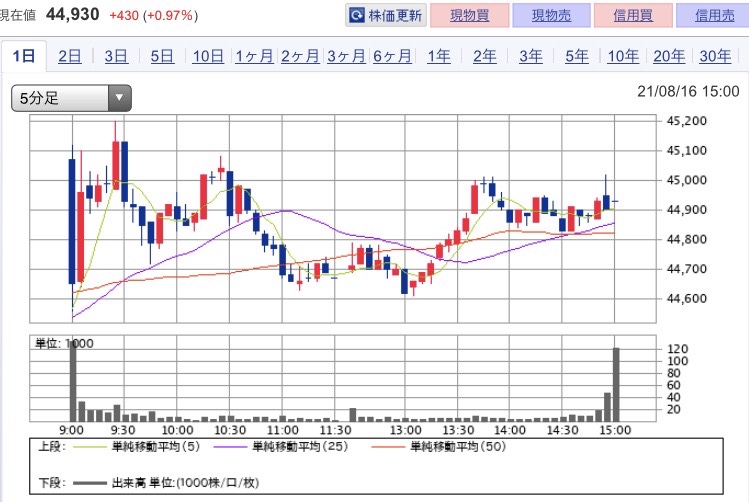Click the 現物買 button
Viewport: 749px width, 502px height.
coord(470,15)
